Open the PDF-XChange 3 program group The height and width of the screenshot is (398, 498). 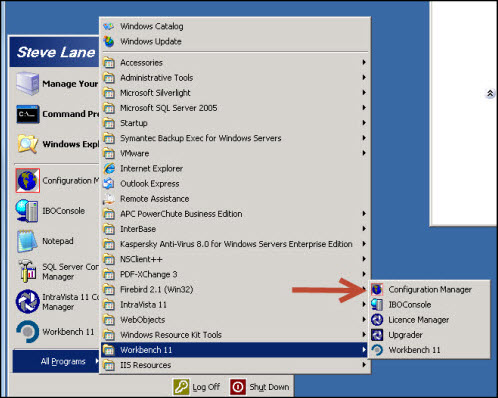pyautogui.click(x=235, y=274)
